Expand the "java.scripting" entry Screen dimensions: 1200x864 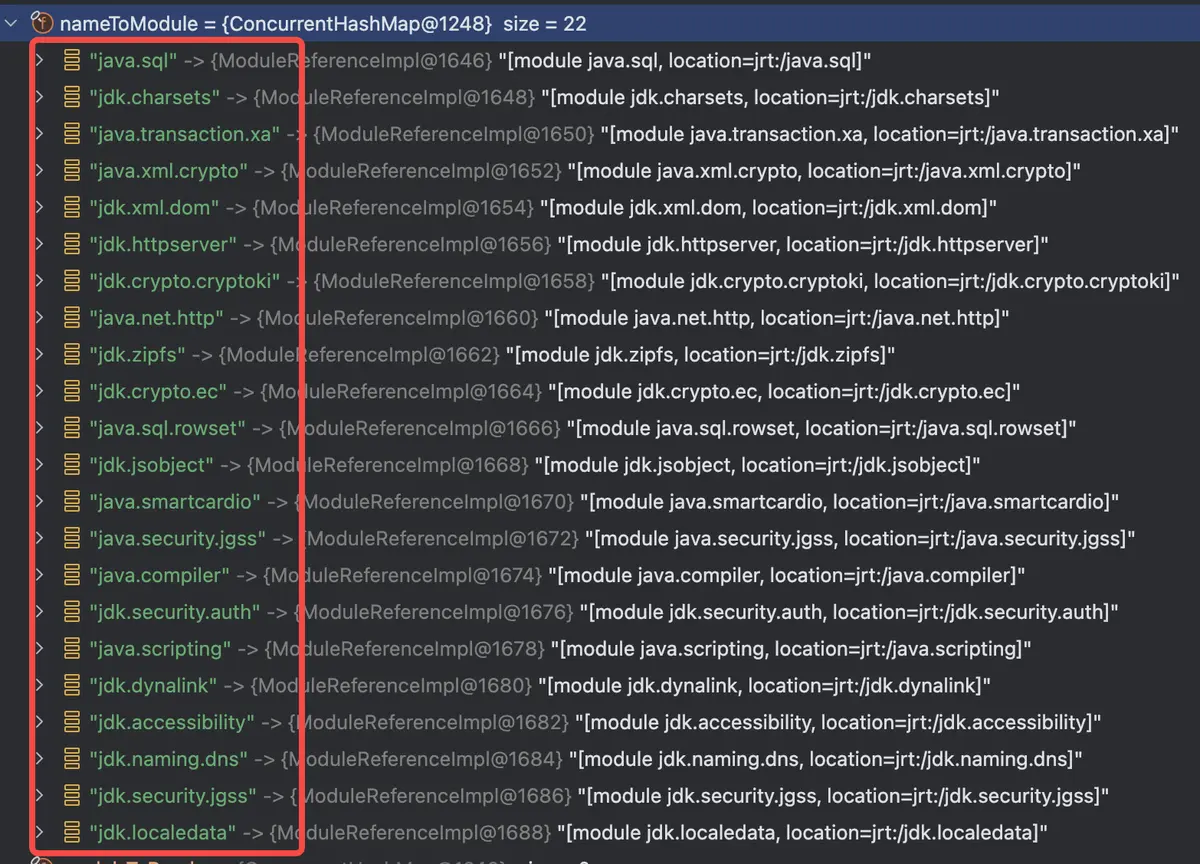[x=38, y=648]
